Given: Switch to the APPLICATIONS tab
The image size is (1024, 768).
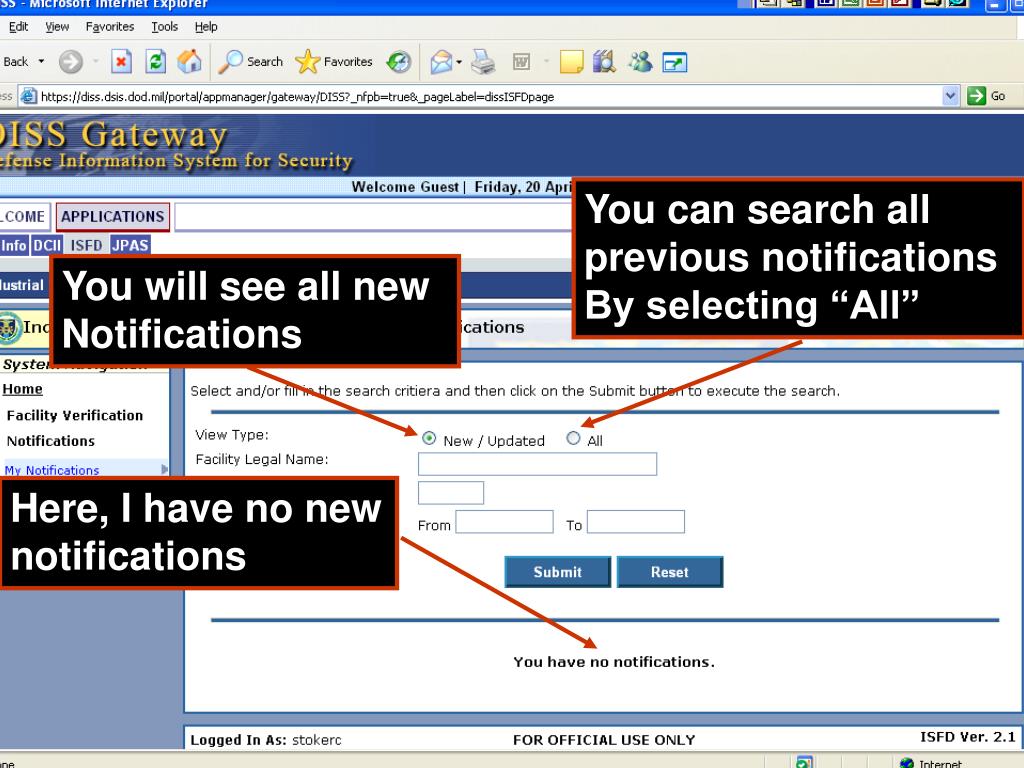Looking at the screenshot, I should (x=112, y=217).
